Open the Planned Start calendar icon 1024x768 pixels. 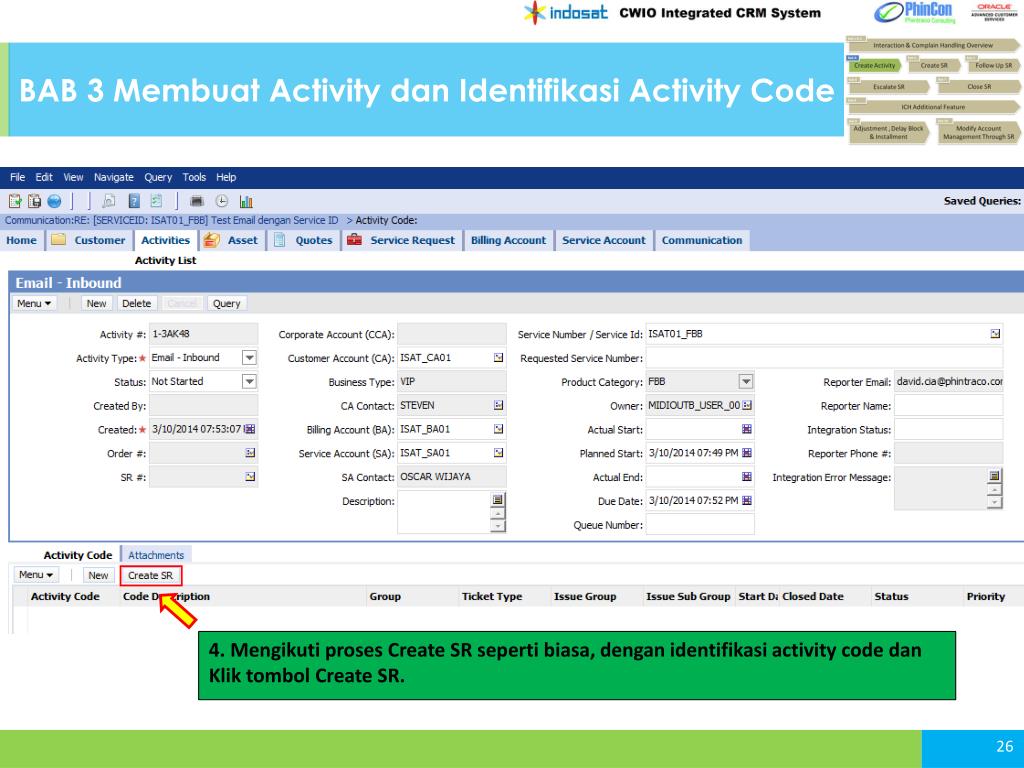point(747,453)
